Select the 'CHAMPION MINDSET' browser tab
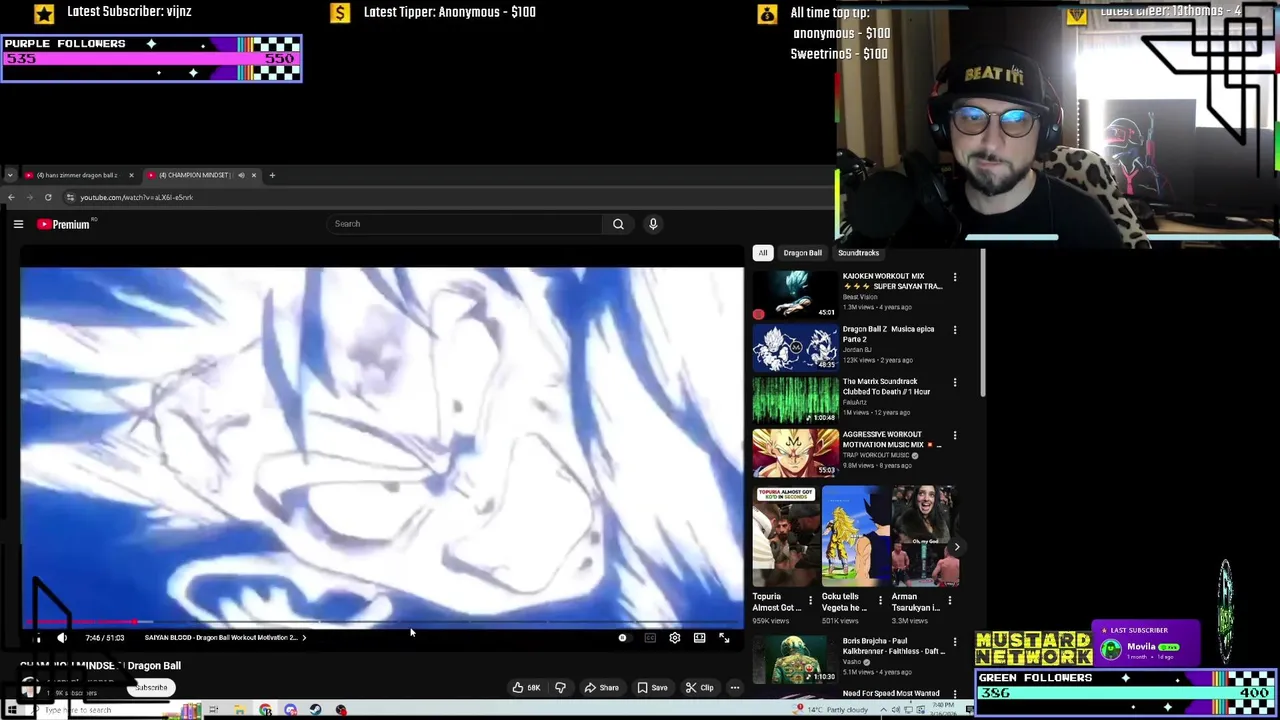 [194, 175]
